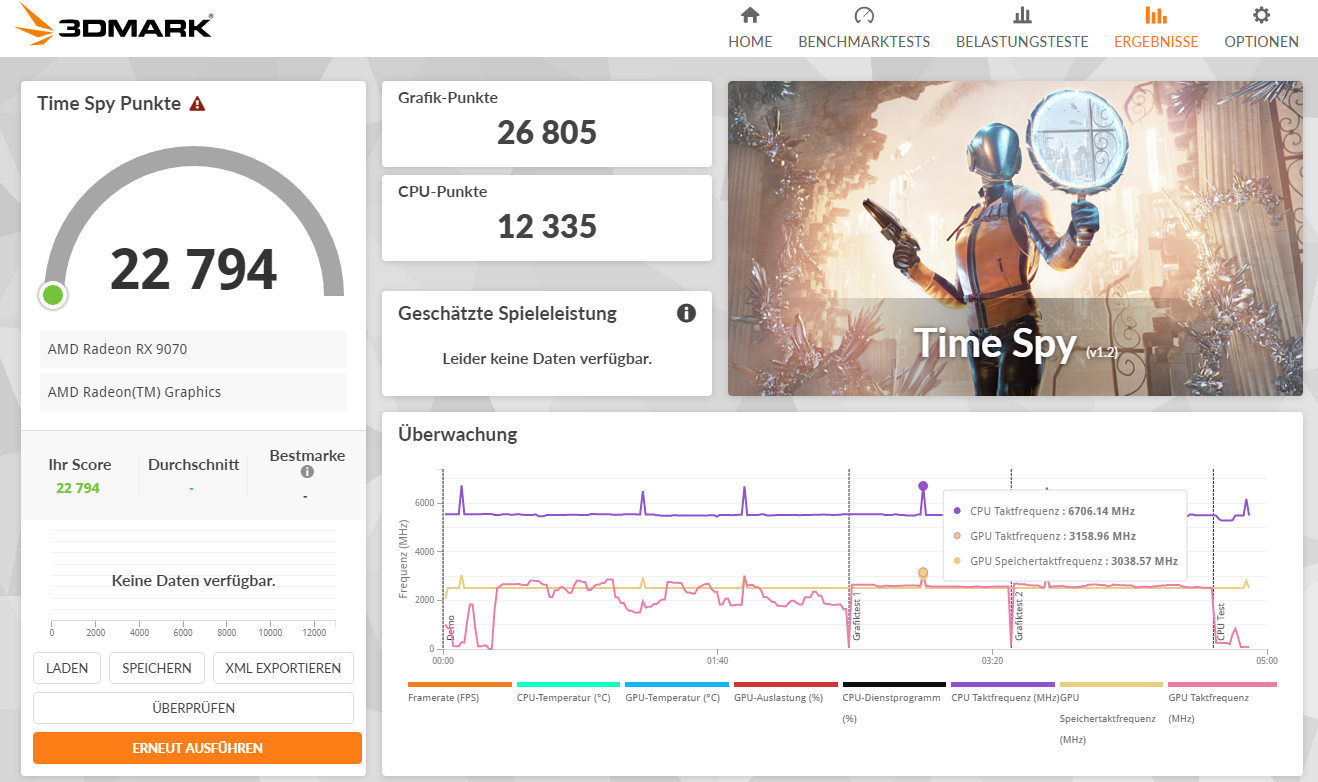Viewport: 1318px width, 782px height.
Task: Click the Ergebnisse orange chart icon
Action: coord(1156,15)
